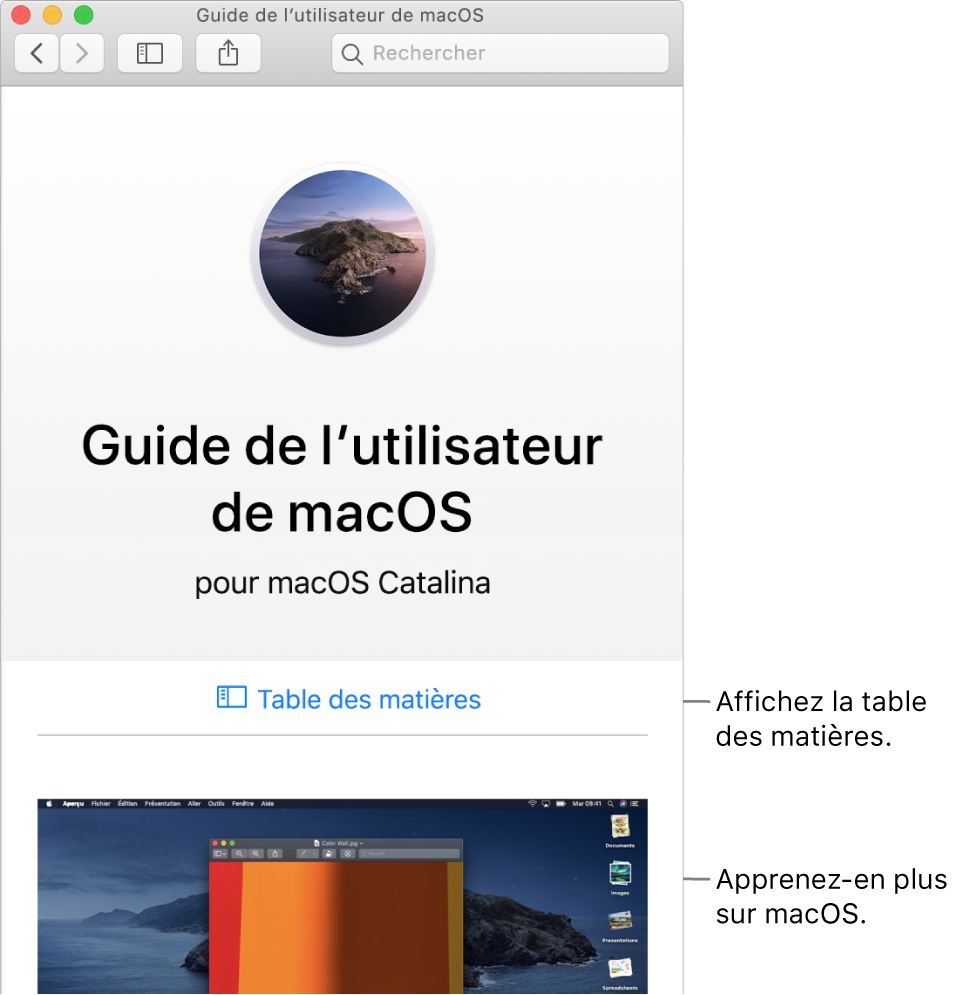Open the Fichier menu

pos(100,802)
